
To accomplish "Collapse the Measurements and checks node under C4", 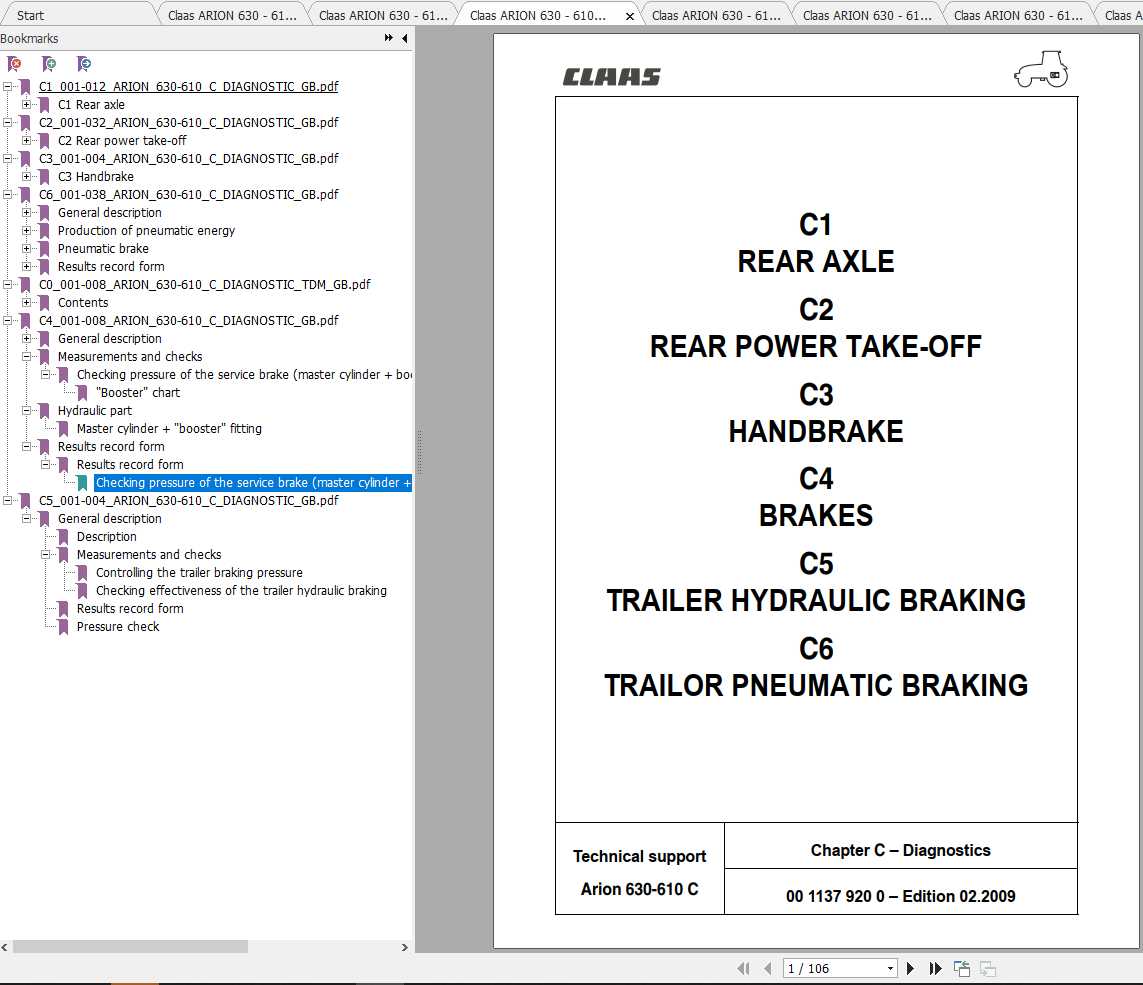I will coord(26,357).
